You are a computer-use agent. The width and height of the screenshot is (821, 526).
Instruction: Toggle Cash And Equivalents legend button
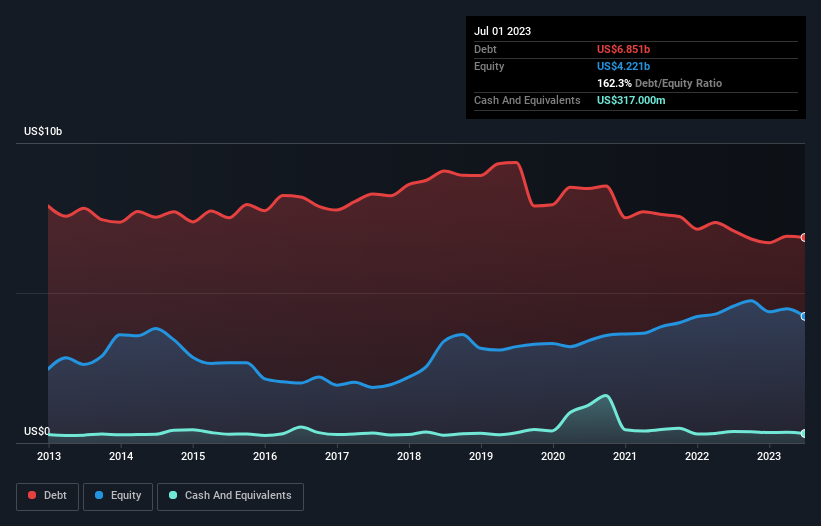click(230, 496)
